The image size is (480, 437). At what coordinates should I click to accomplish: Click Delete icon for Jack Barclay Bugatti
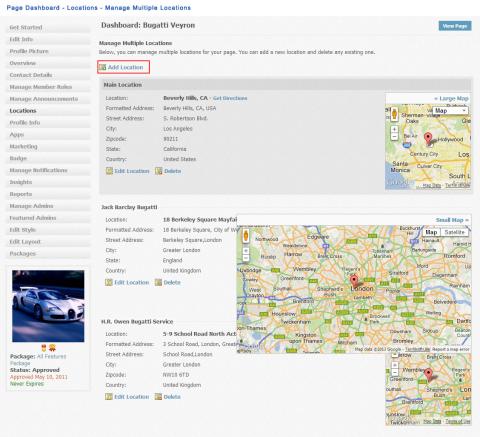click(x=158, y=282)
